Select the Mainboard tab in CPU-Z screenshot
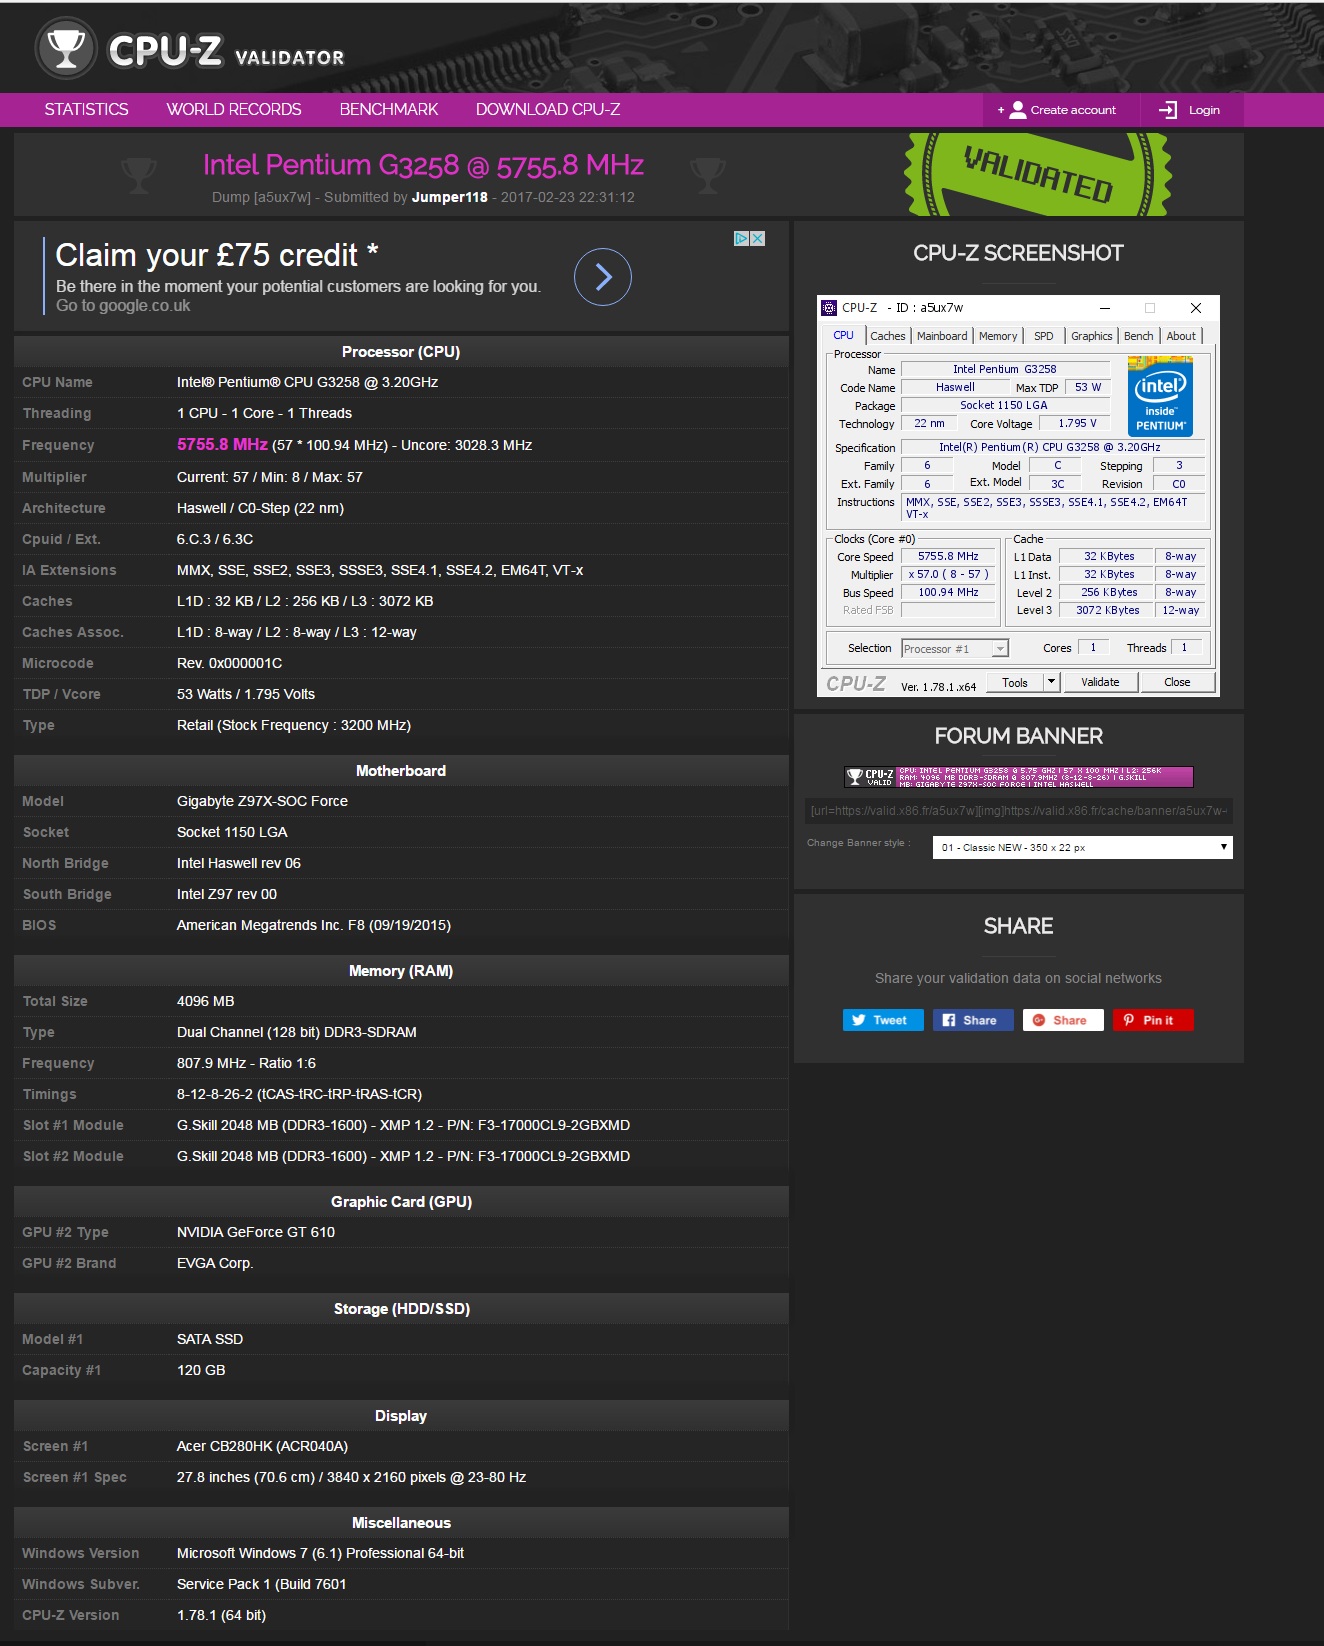1324x1646 pixels. pos(942,336)
